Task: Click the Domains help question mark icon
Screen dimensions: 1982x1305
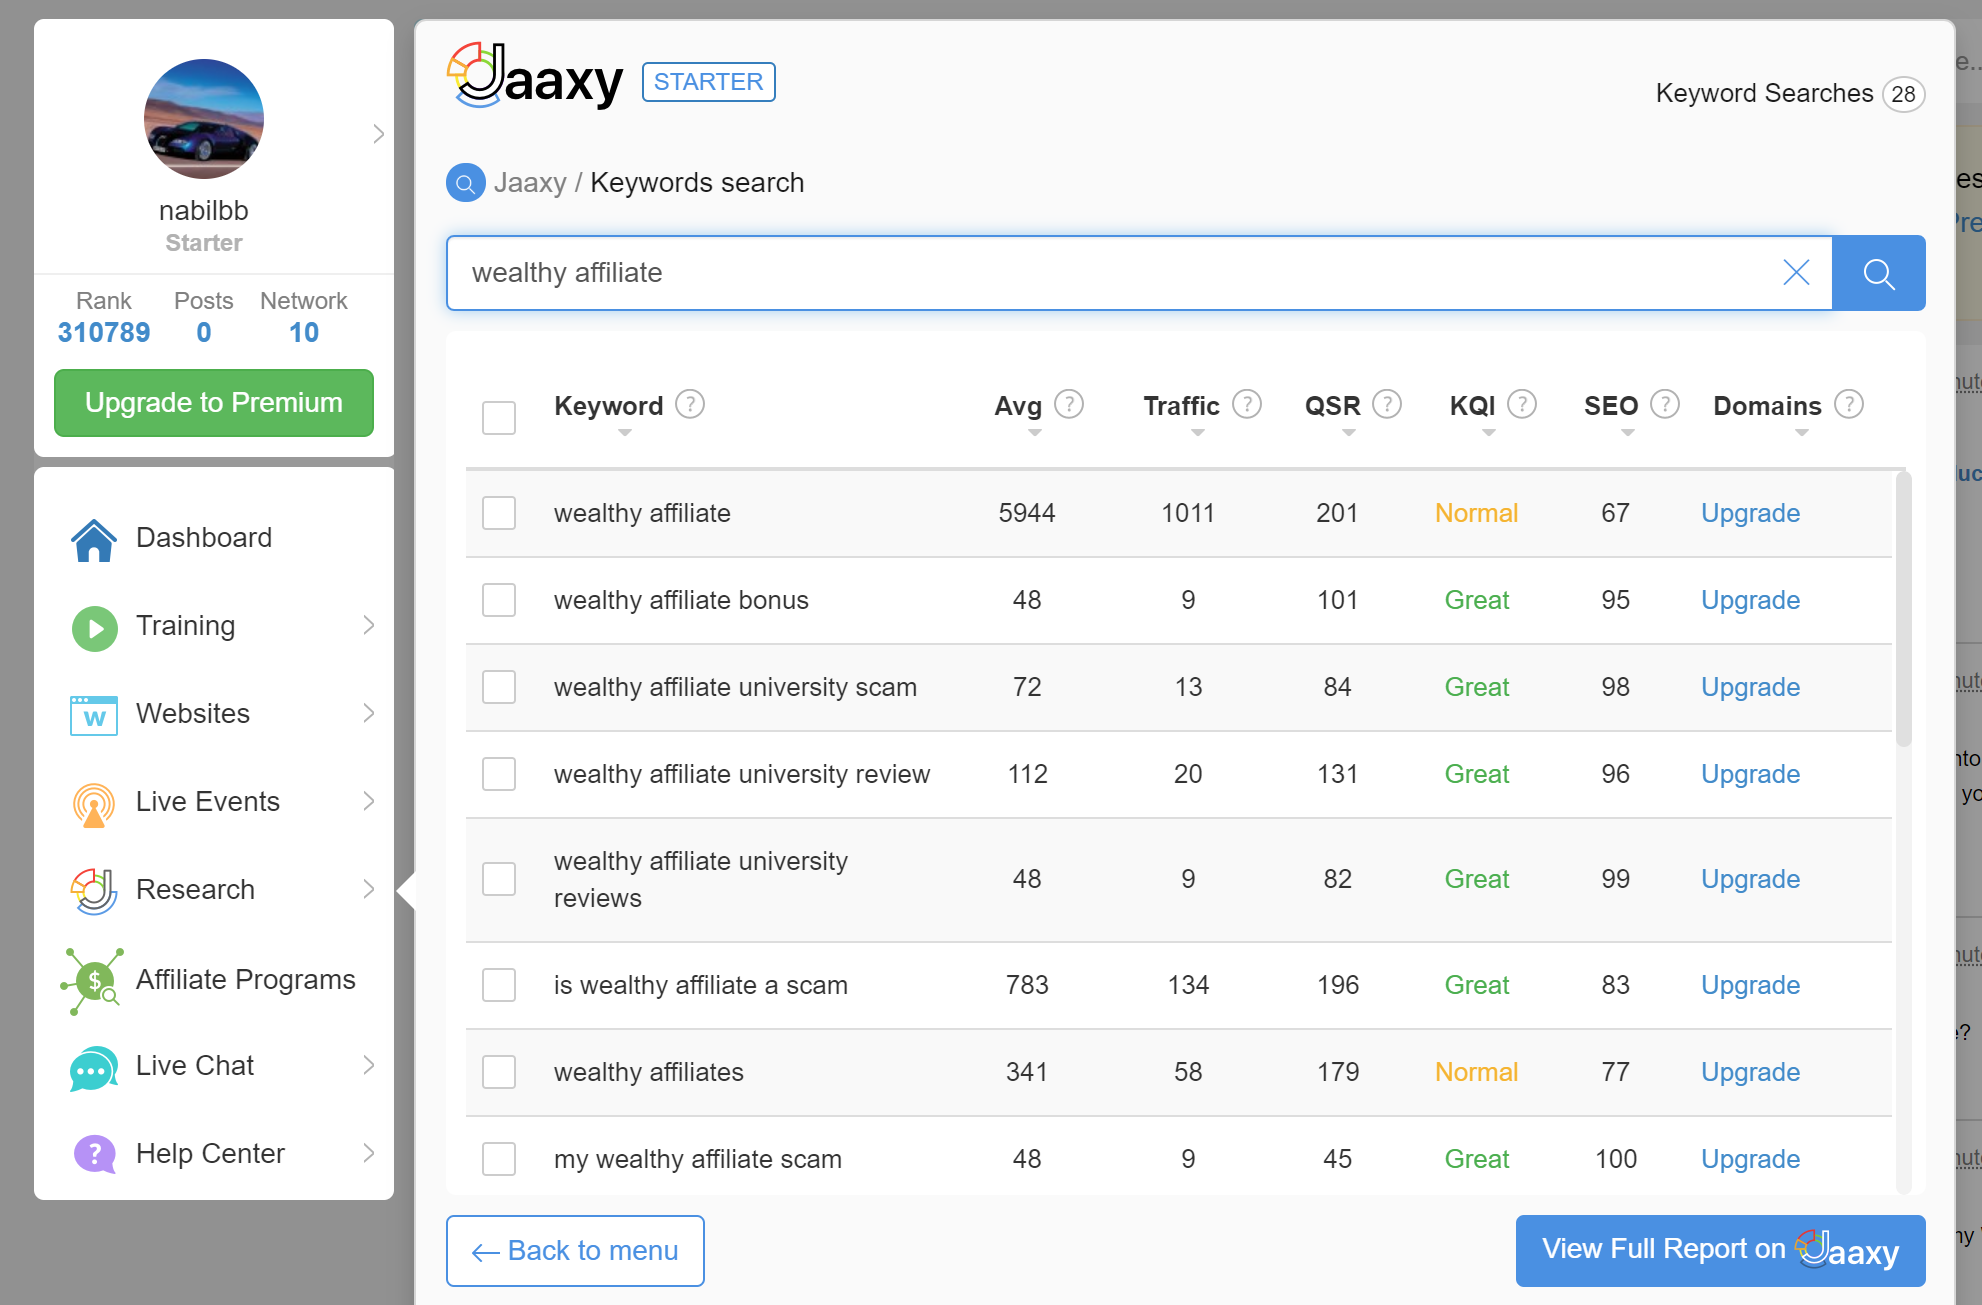Action: 1849,404
